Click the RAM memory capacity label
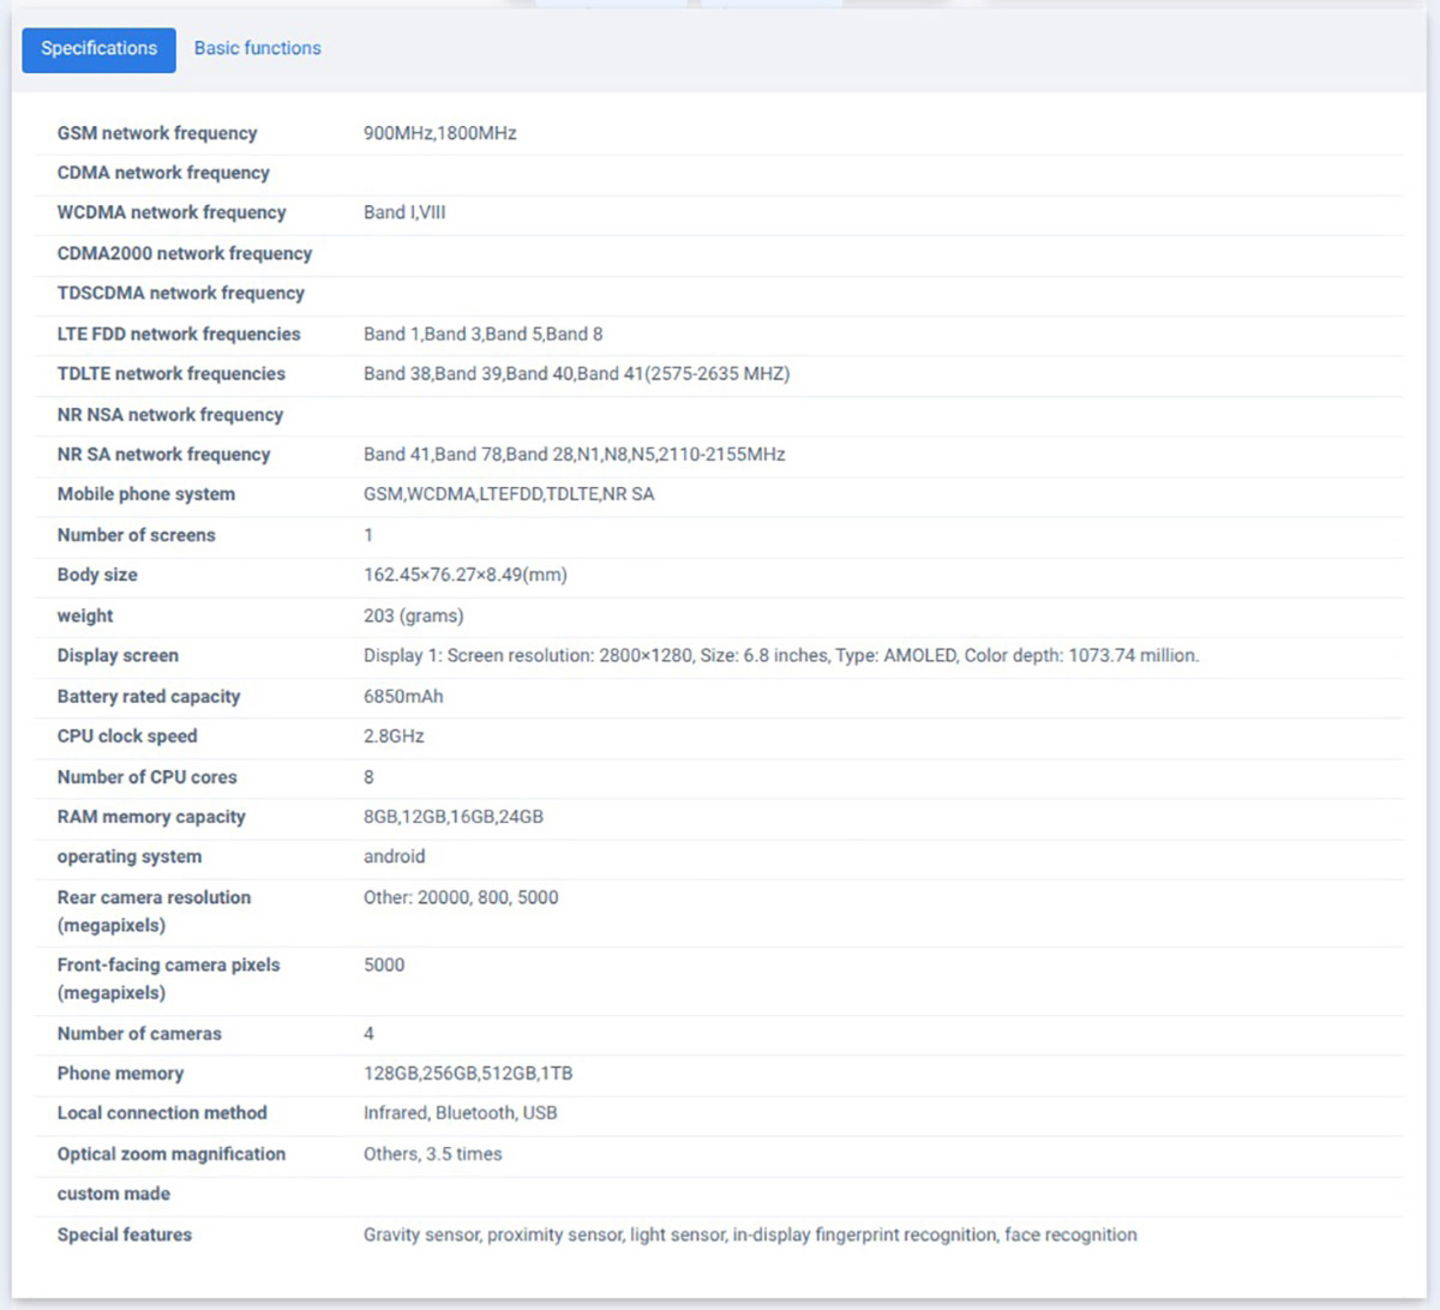Image resolution: width=1440 pixels, height=1310 pixels. [151, 817]
